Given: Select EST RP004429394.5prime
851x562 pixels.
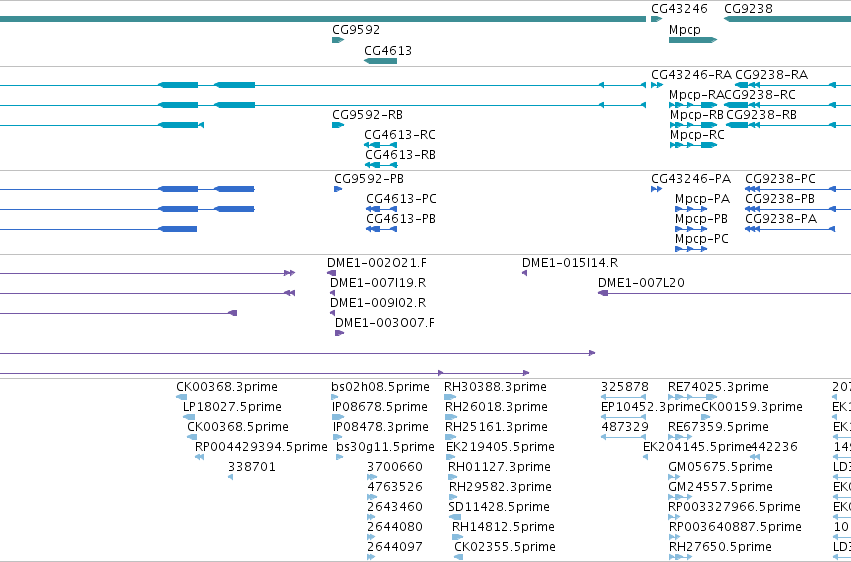Looking at the screenshot, I should coord(261,448).
